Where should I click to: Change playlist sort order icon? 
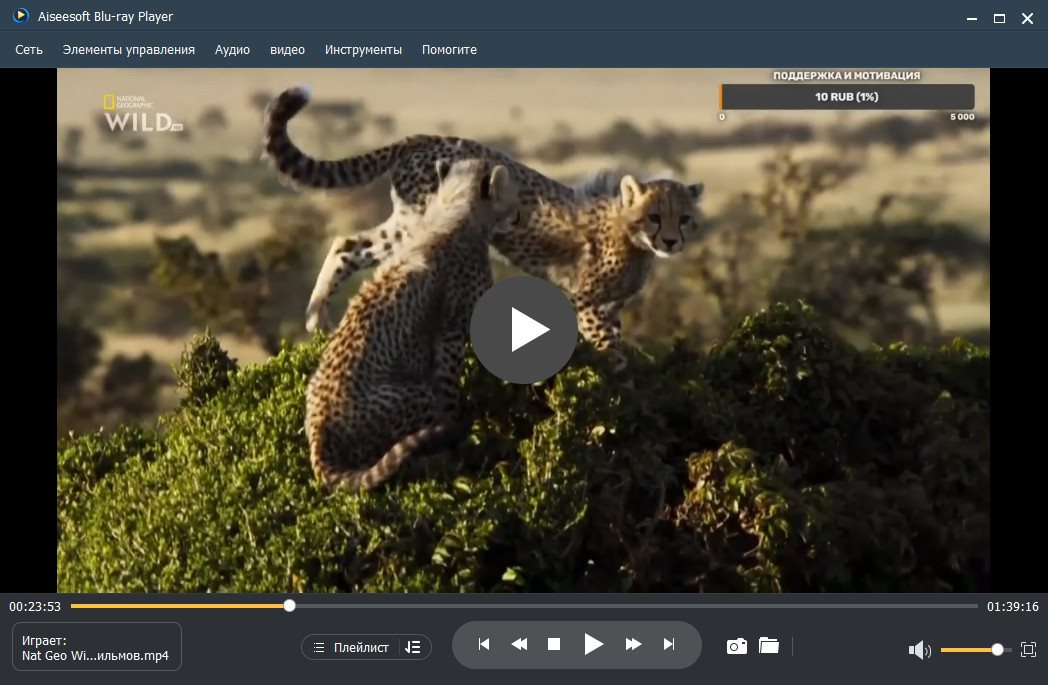413,648
